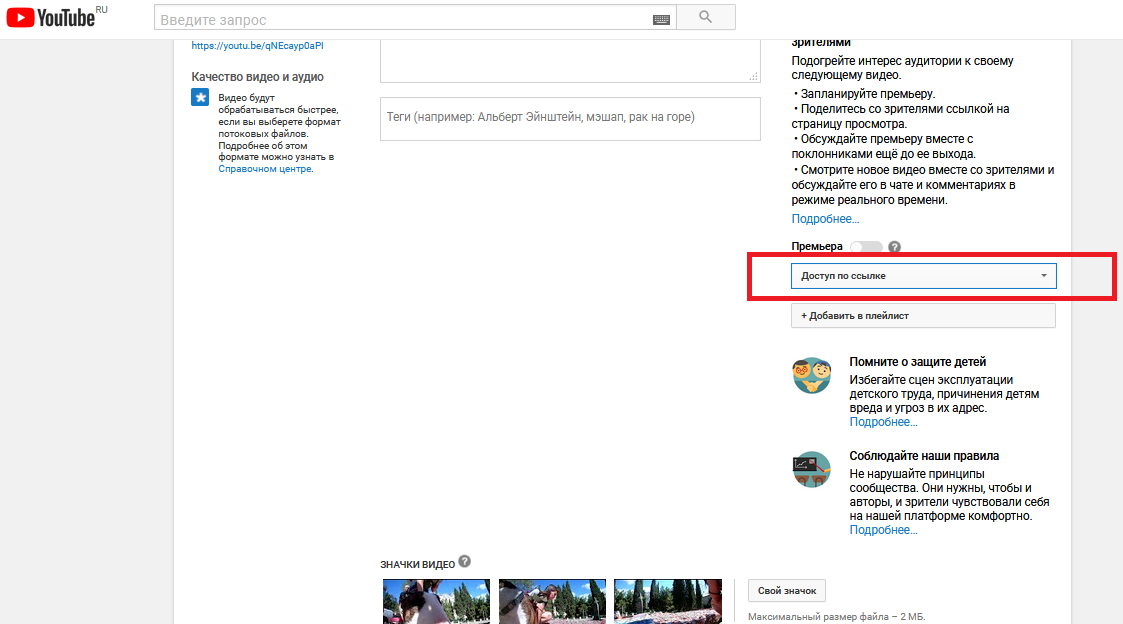The image size is (1123, 624).
Task: Select the second video thumbnail
Action: click(552, 601)
